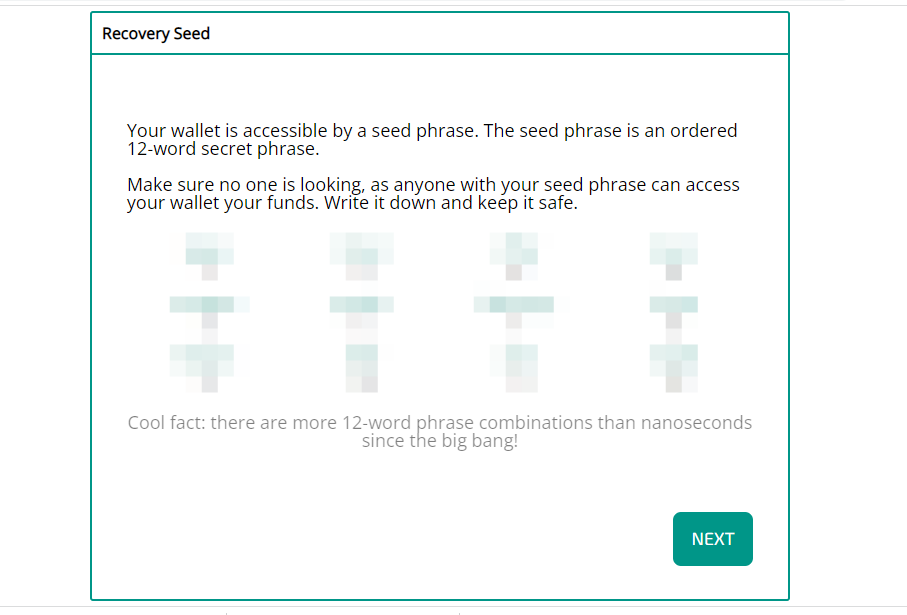This screenshot has height=615, width=907.
Task: Click the "12-word secret phrase" text line
Action: (222, 149)
